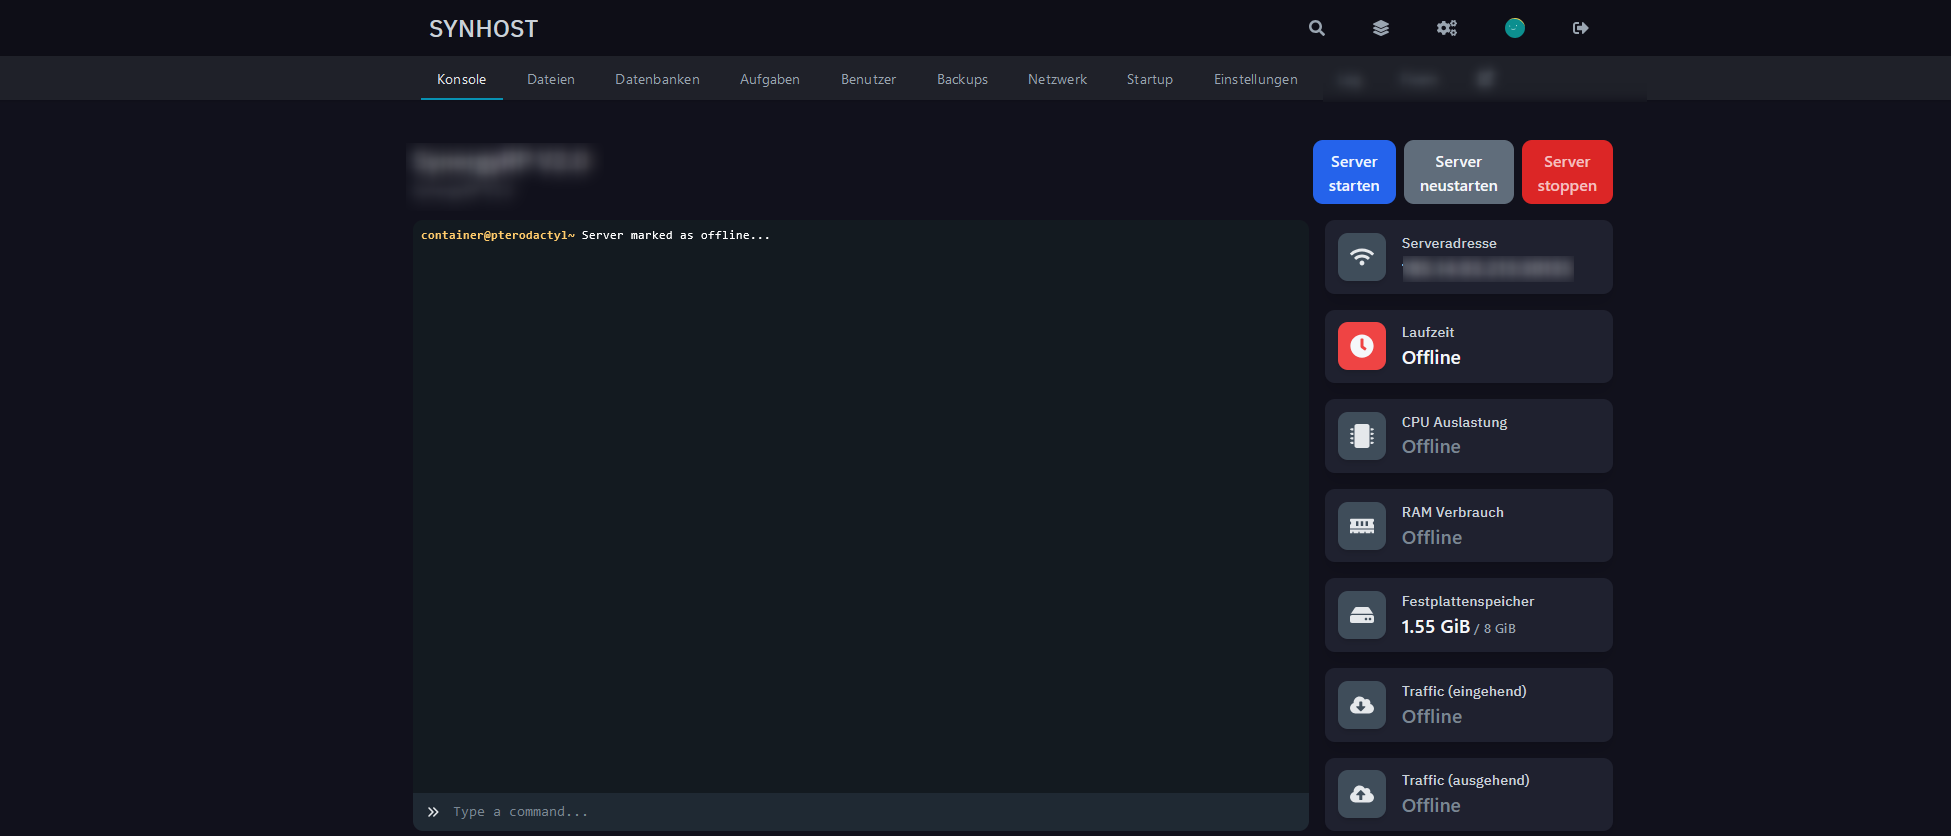Click the logout arrow icon
The height and width of the screenshot is (836, 1951).
(x=1581, y=28)
